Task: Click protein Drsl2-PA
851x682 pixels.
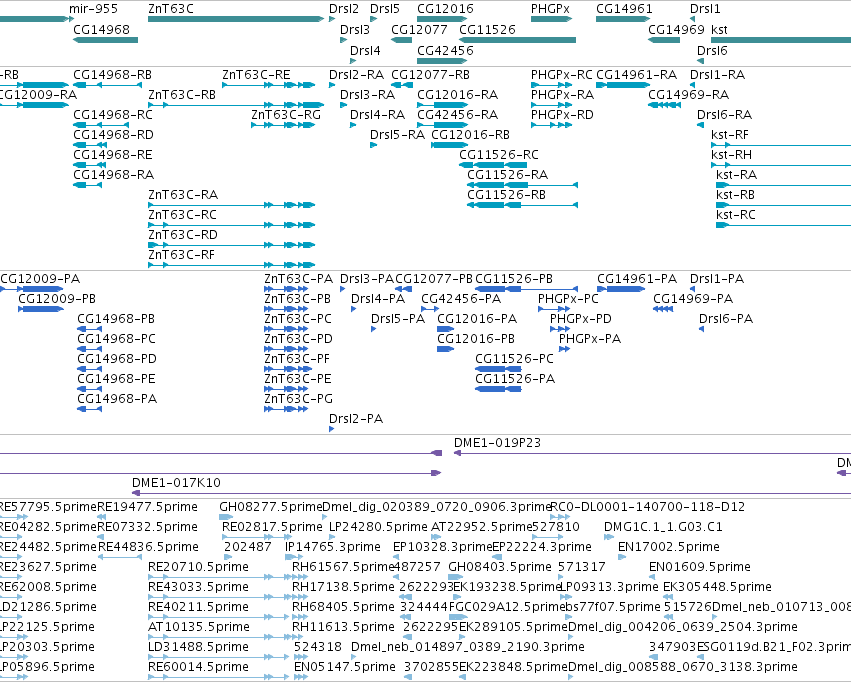Action: [355, 418]
